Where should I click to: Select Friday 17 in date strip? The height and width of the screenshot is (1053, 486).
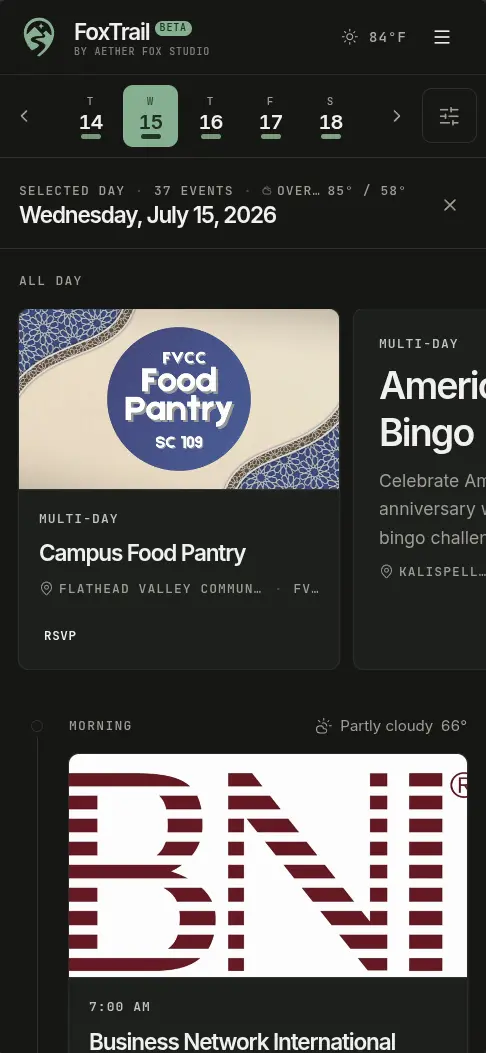[x=271, y=116]
